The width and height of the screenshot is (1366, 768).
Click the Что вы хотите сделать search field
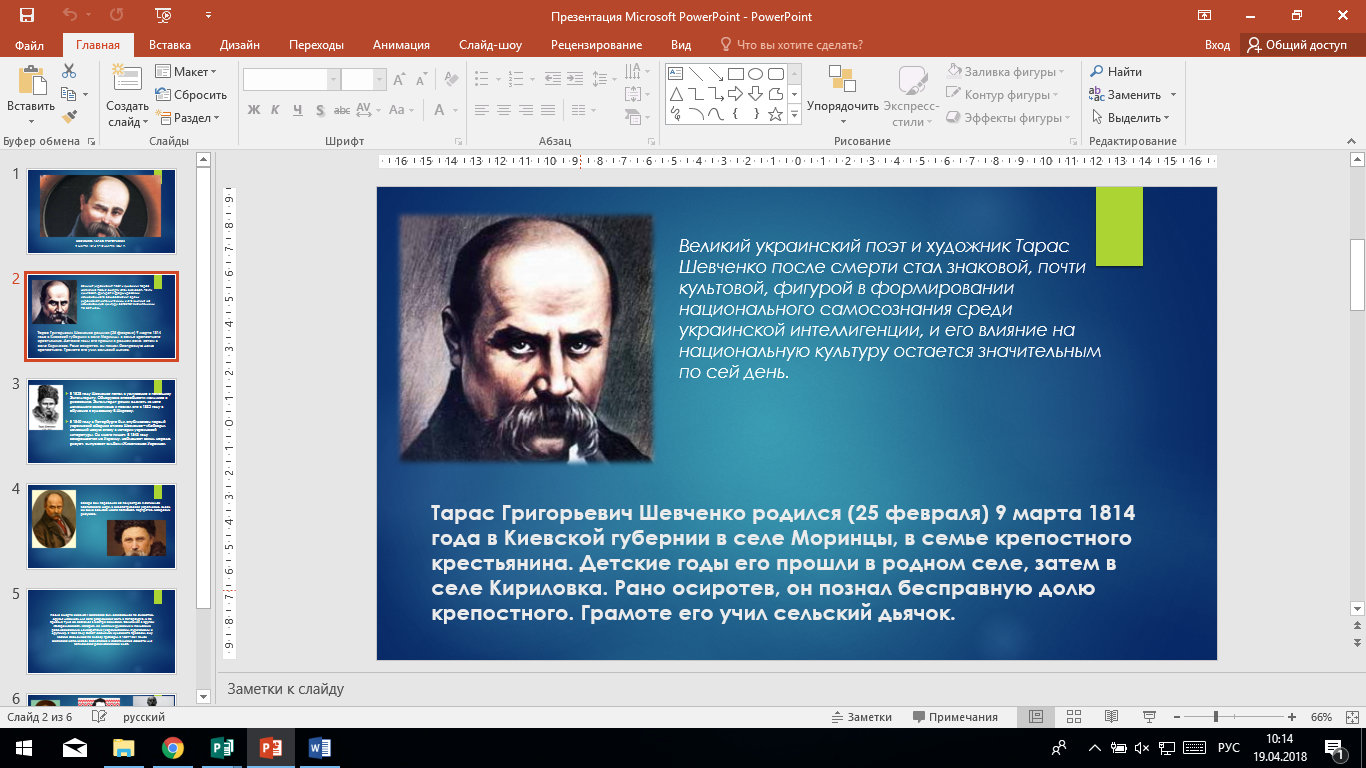[790, 45]
